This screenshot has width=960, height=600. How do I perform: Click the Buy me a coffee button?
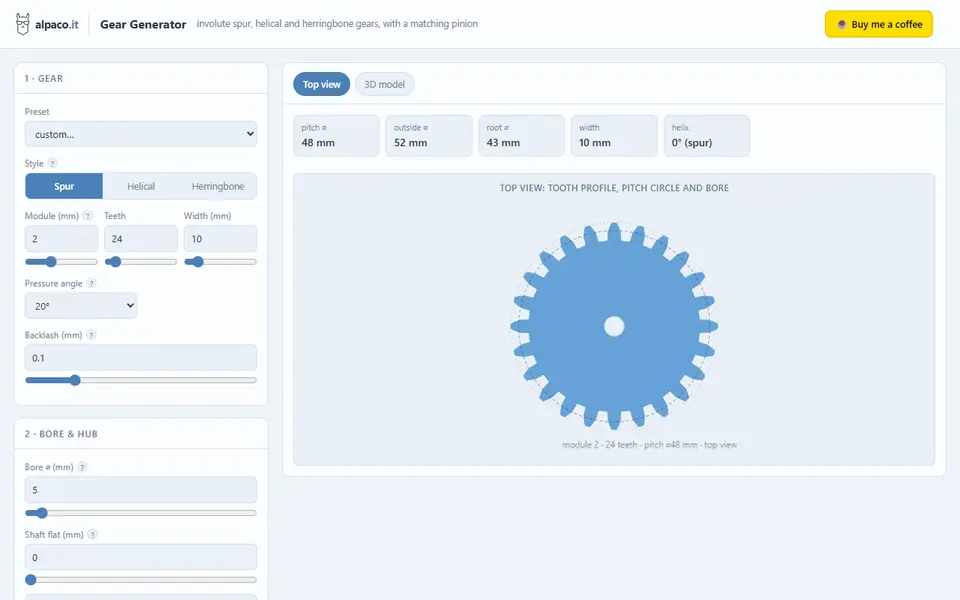[x=879, y=24]
